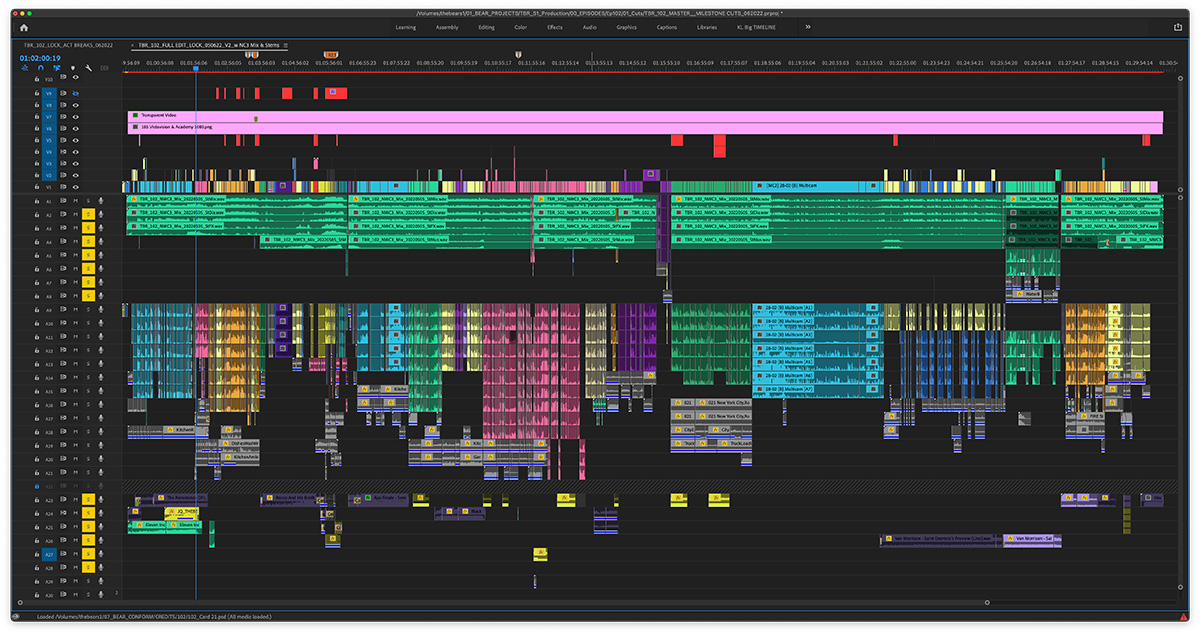The height and width of the screenshot is (634, 1200).
Task: Disable Solo on audio track A2
Action: [88, 215]
